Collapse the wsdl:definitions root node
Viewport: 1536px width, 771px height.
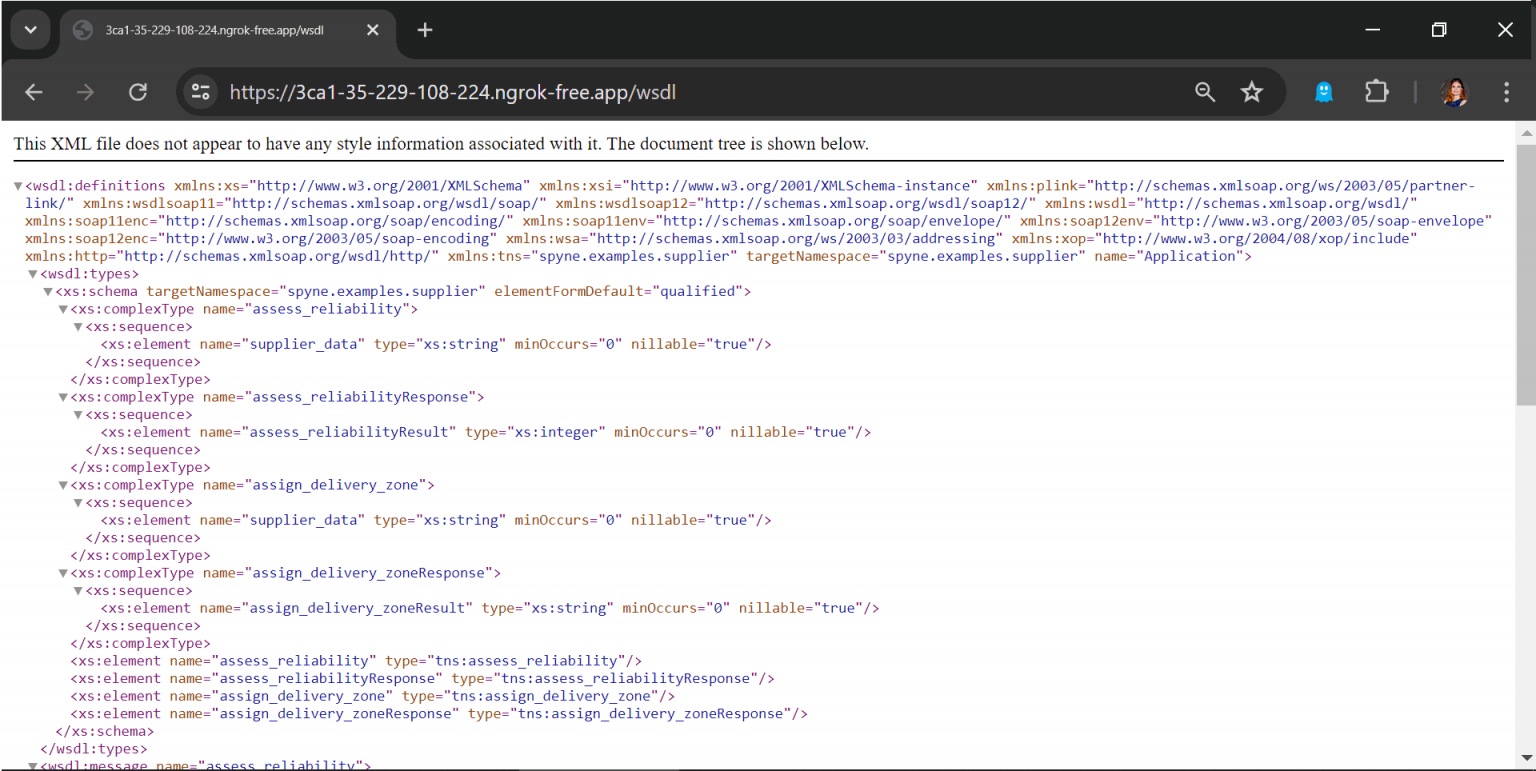[18, 186]
